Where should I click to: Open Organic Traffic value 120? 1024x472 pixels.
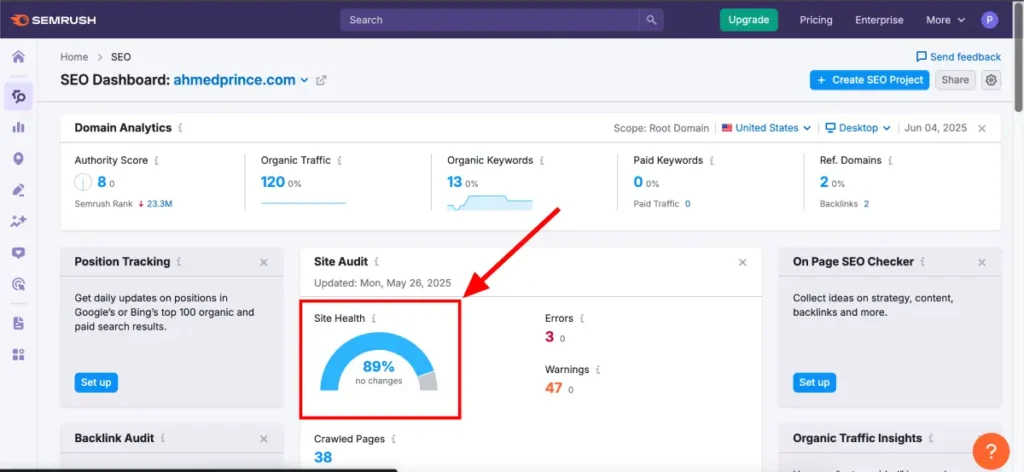272,182
